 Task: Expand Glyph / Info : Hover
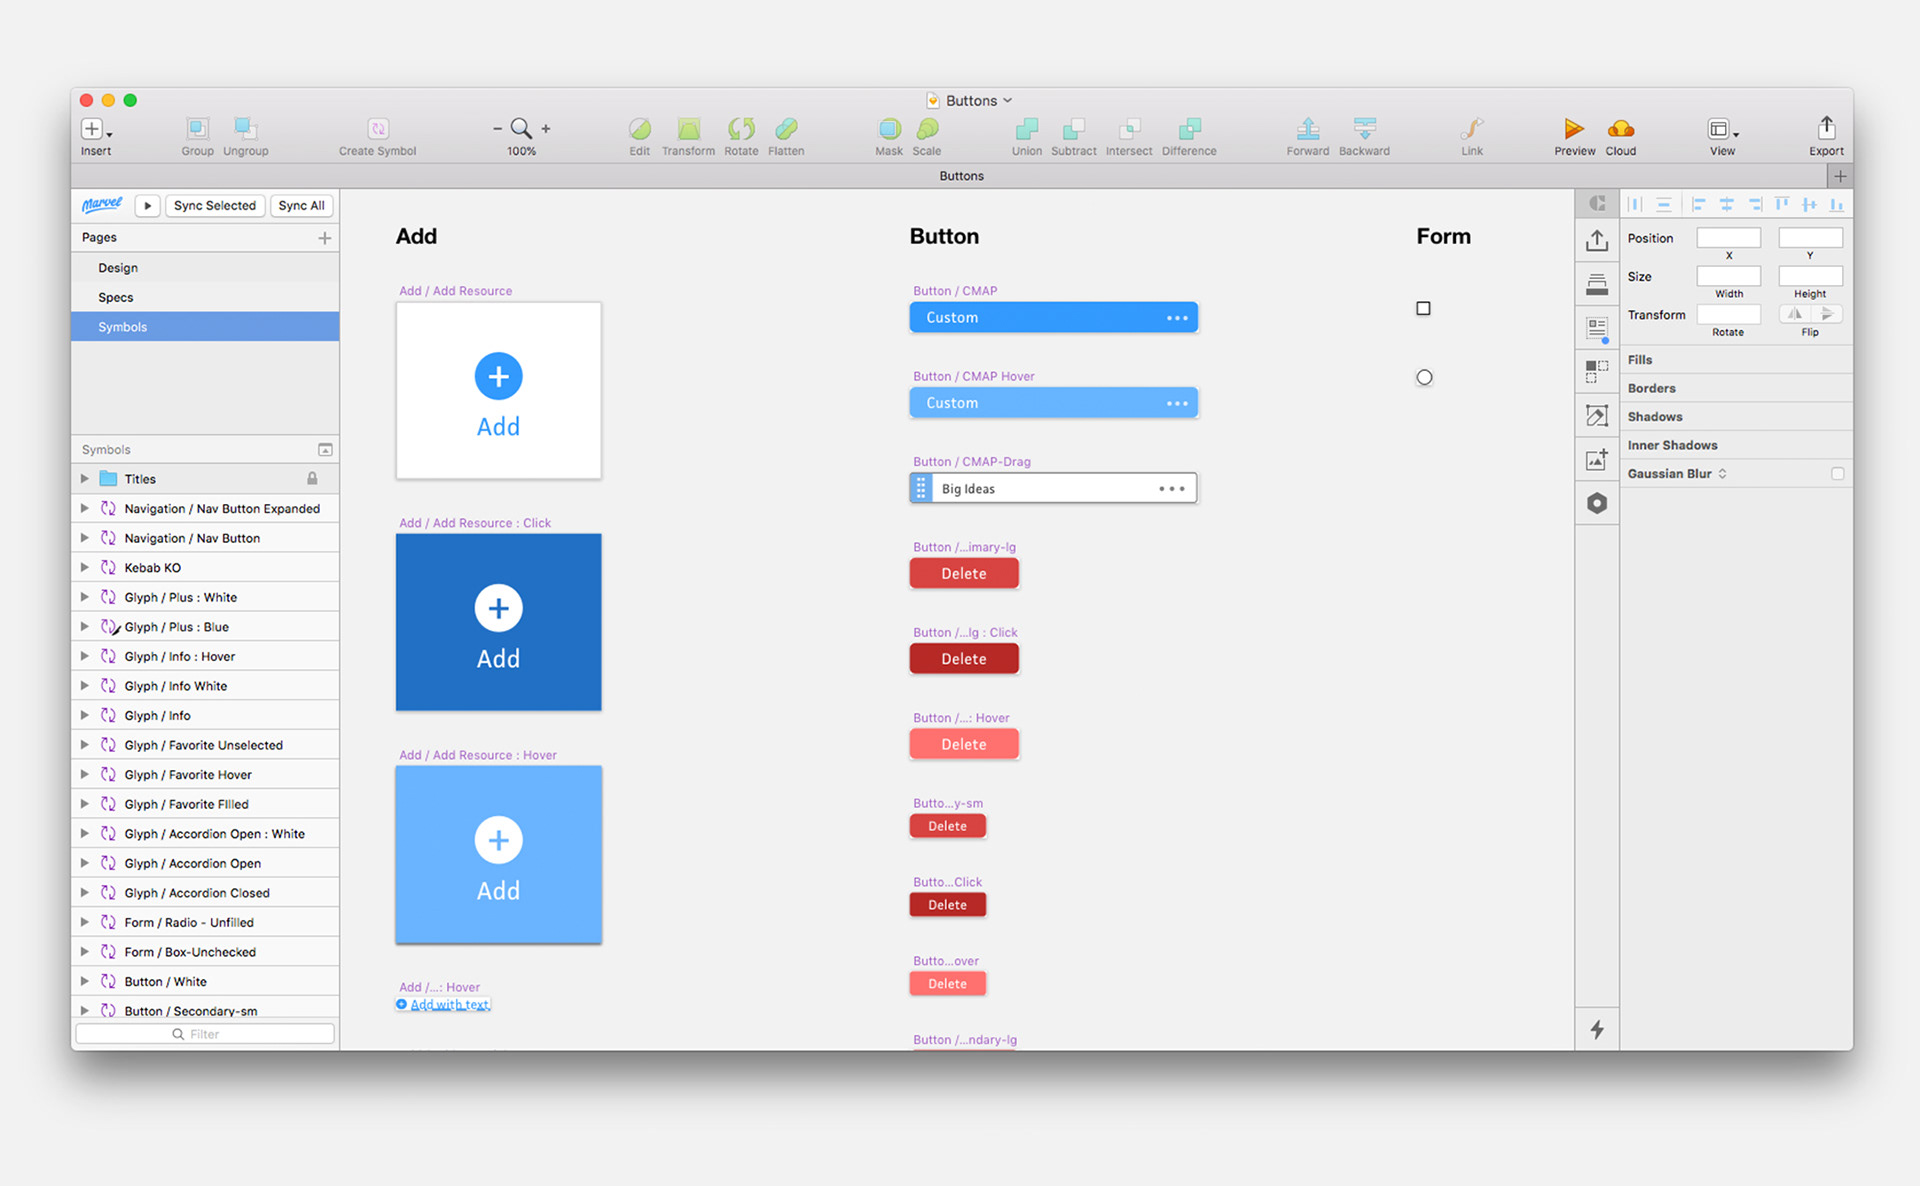click(85, 656)
